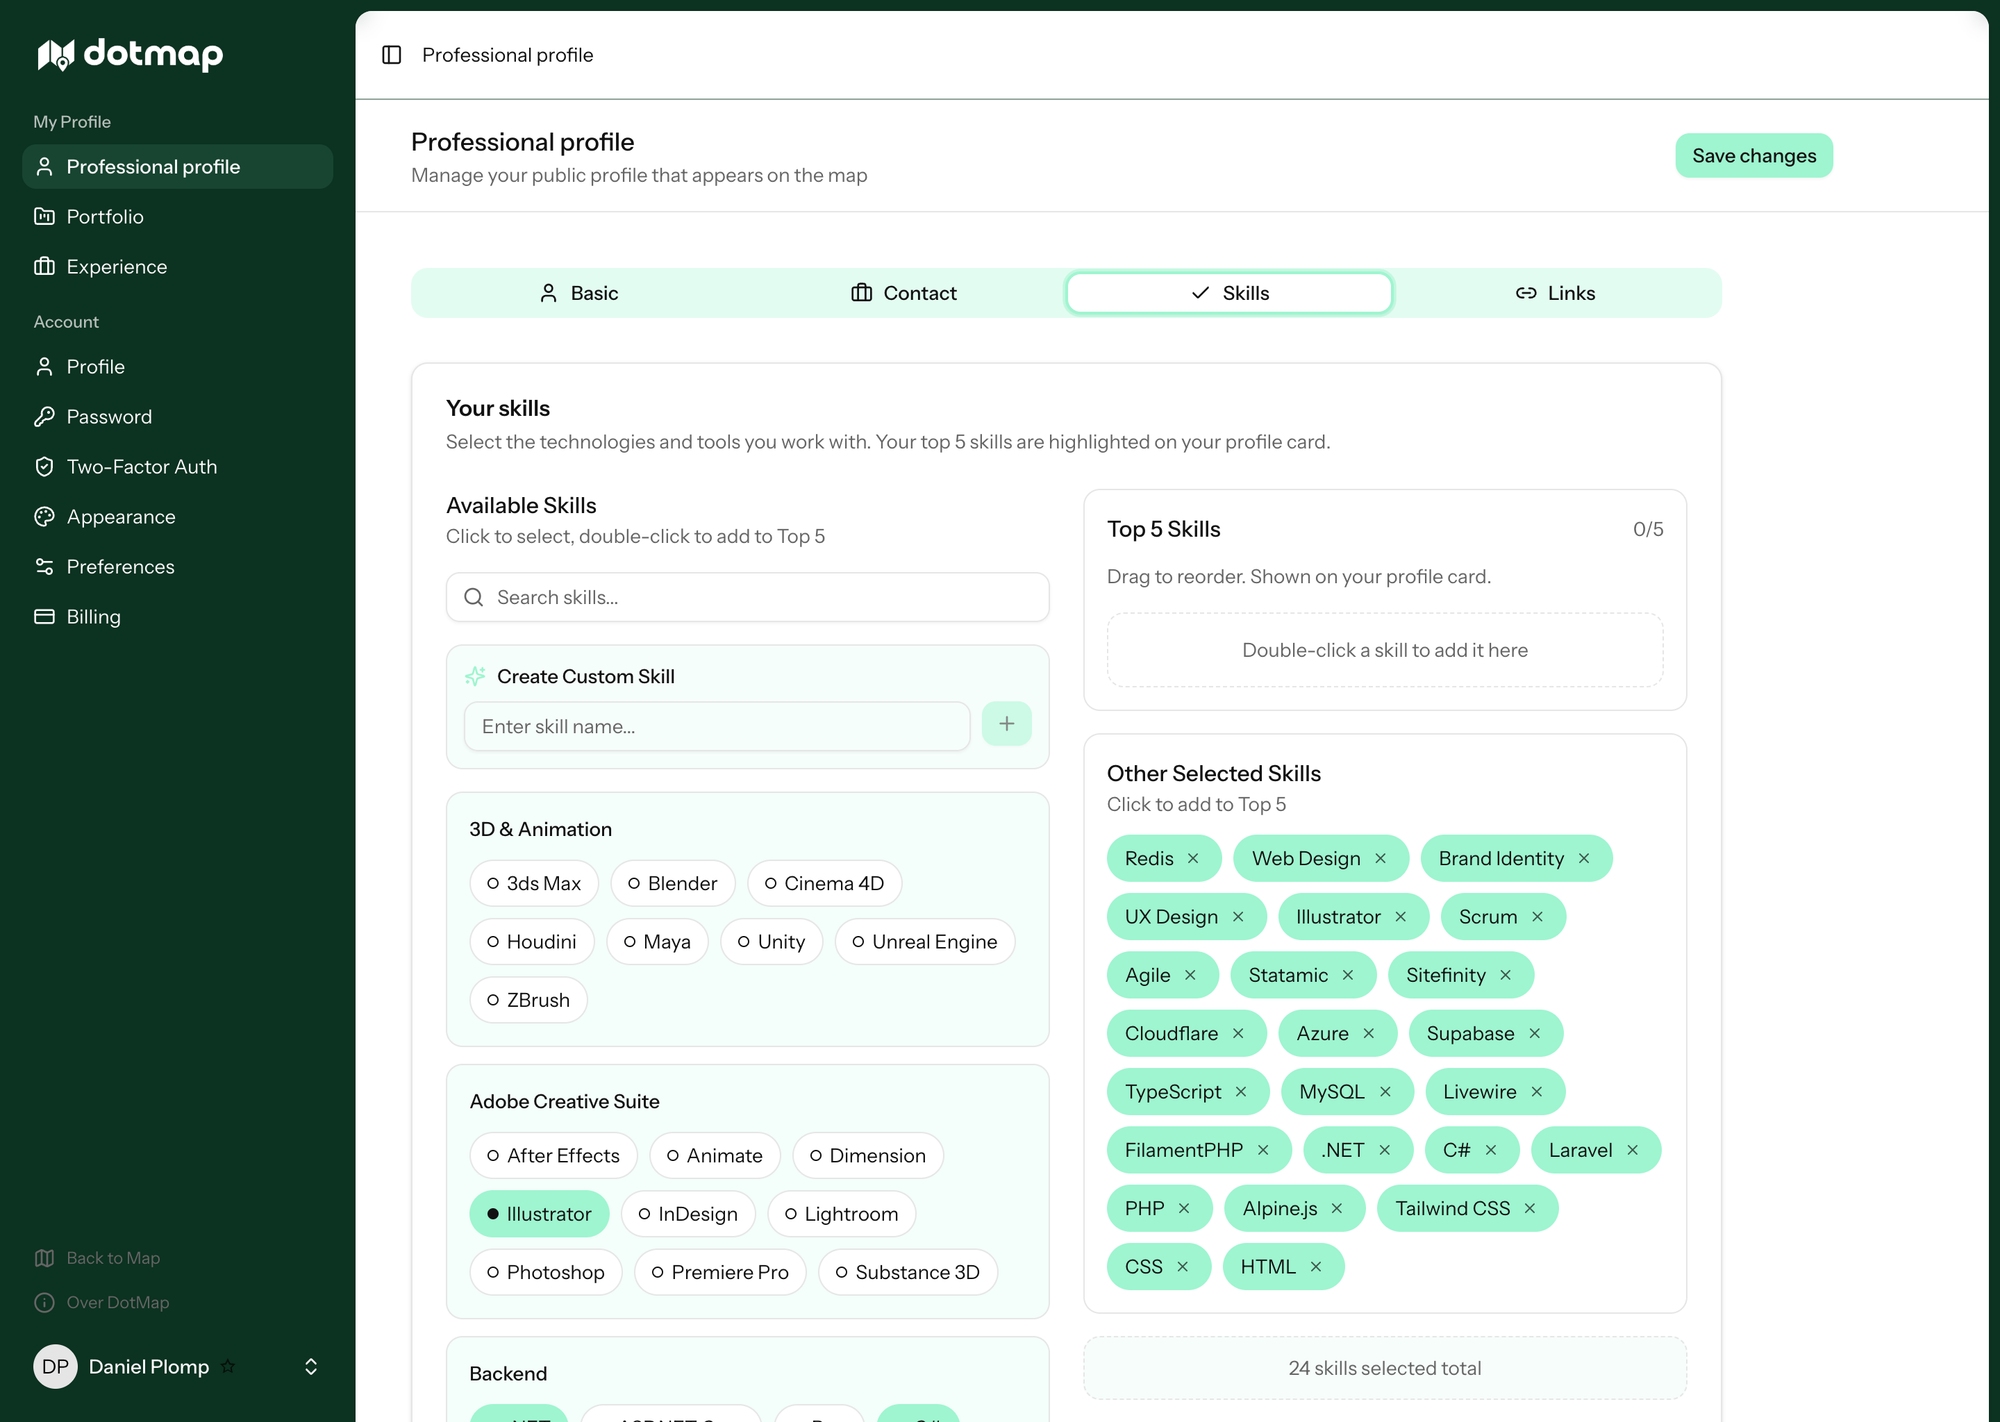Open Portfolio section
Viewport: 2000px width, 1422px height.
click(x=104, y=217)
